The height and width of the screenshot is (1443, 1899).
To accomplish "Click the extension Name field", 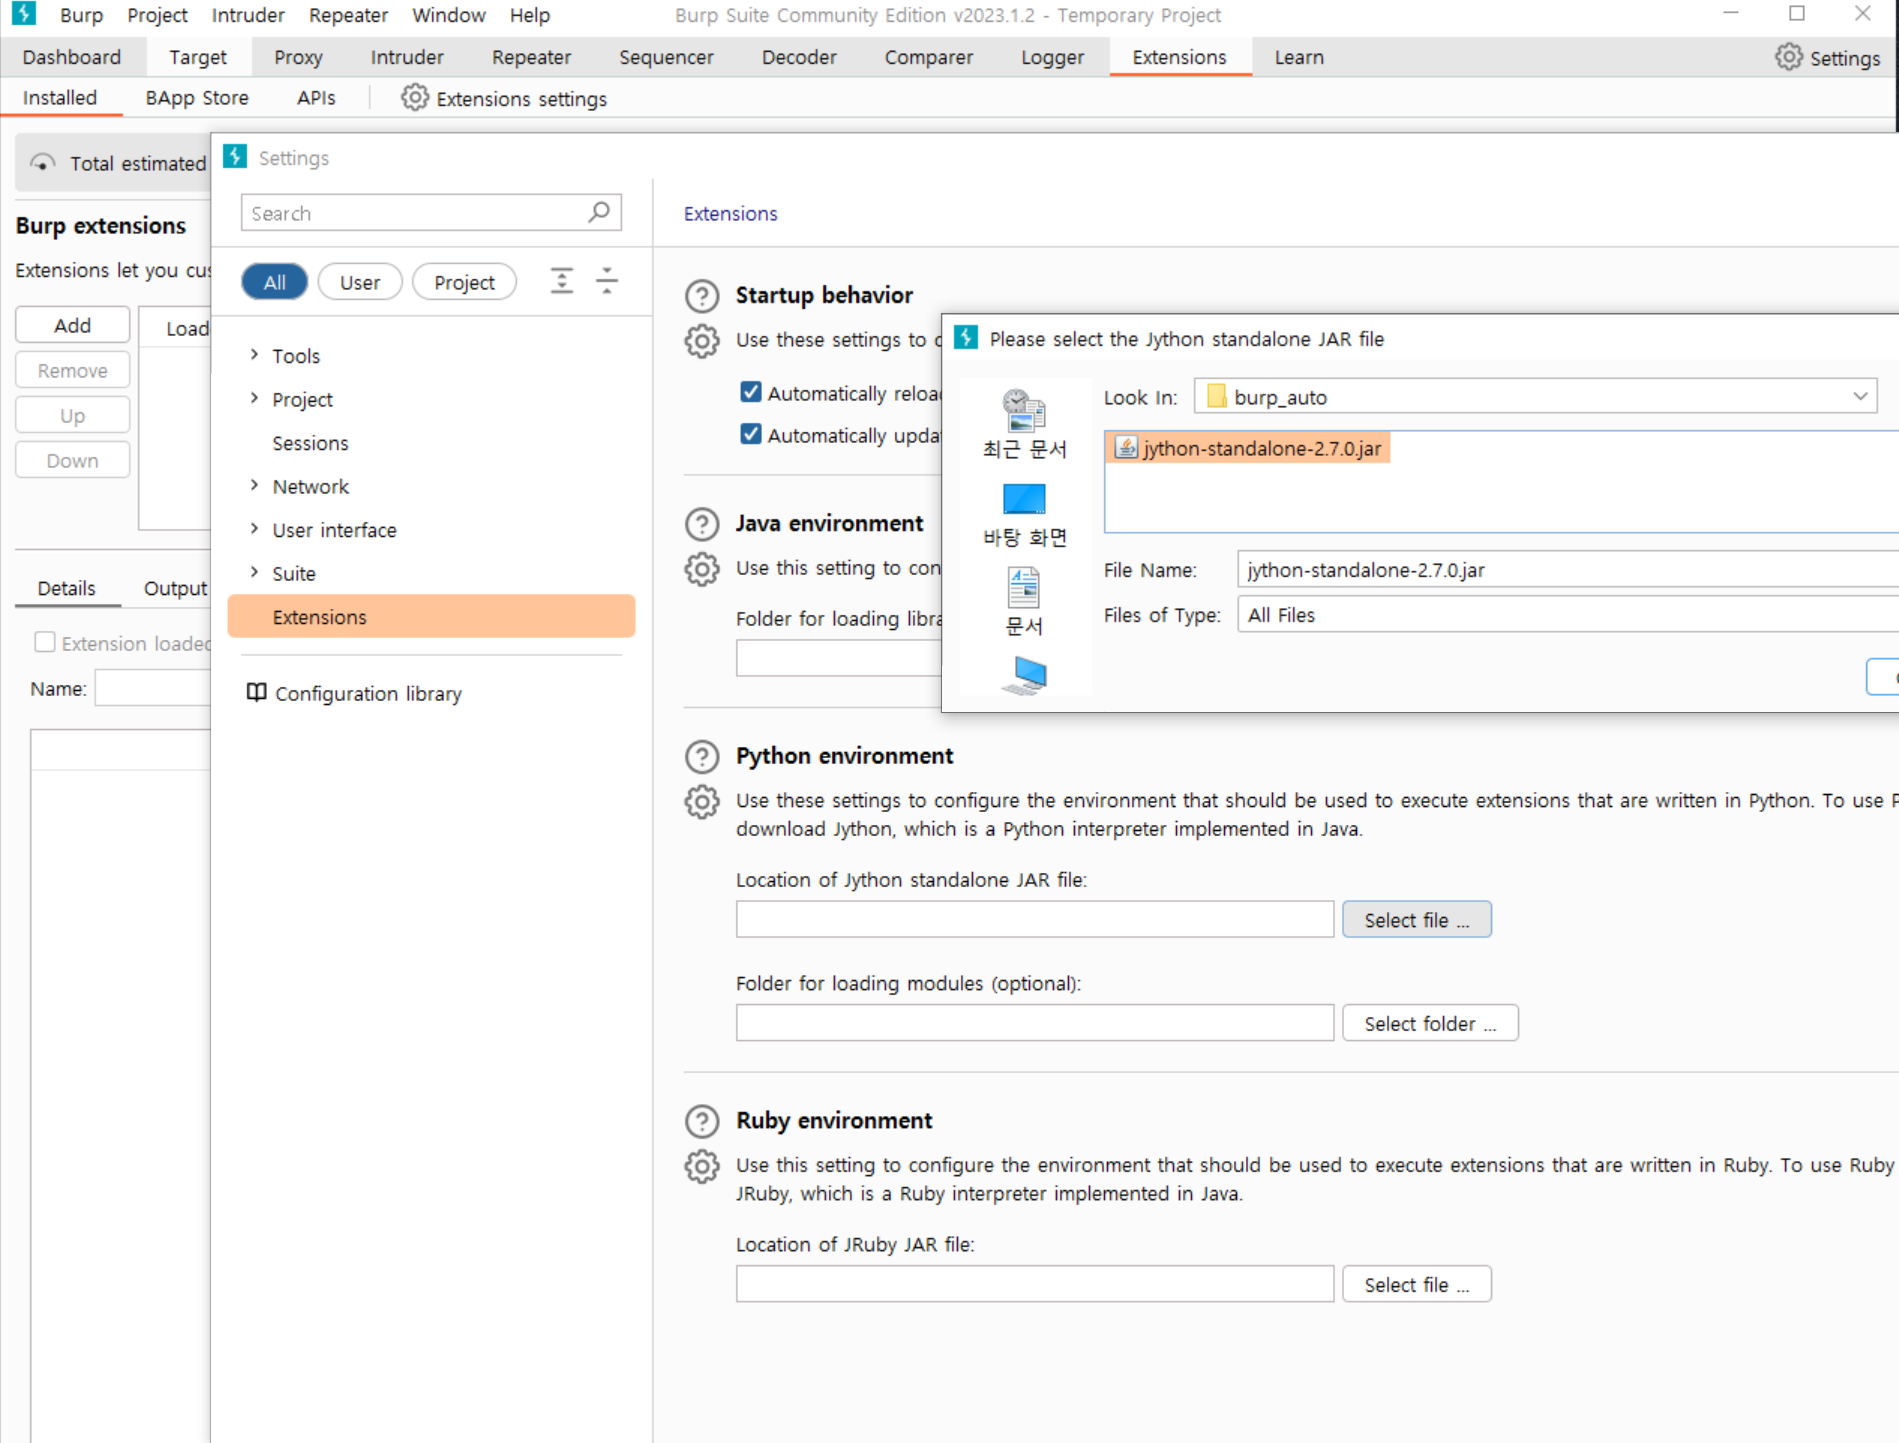I will click(x=152, y=688).
